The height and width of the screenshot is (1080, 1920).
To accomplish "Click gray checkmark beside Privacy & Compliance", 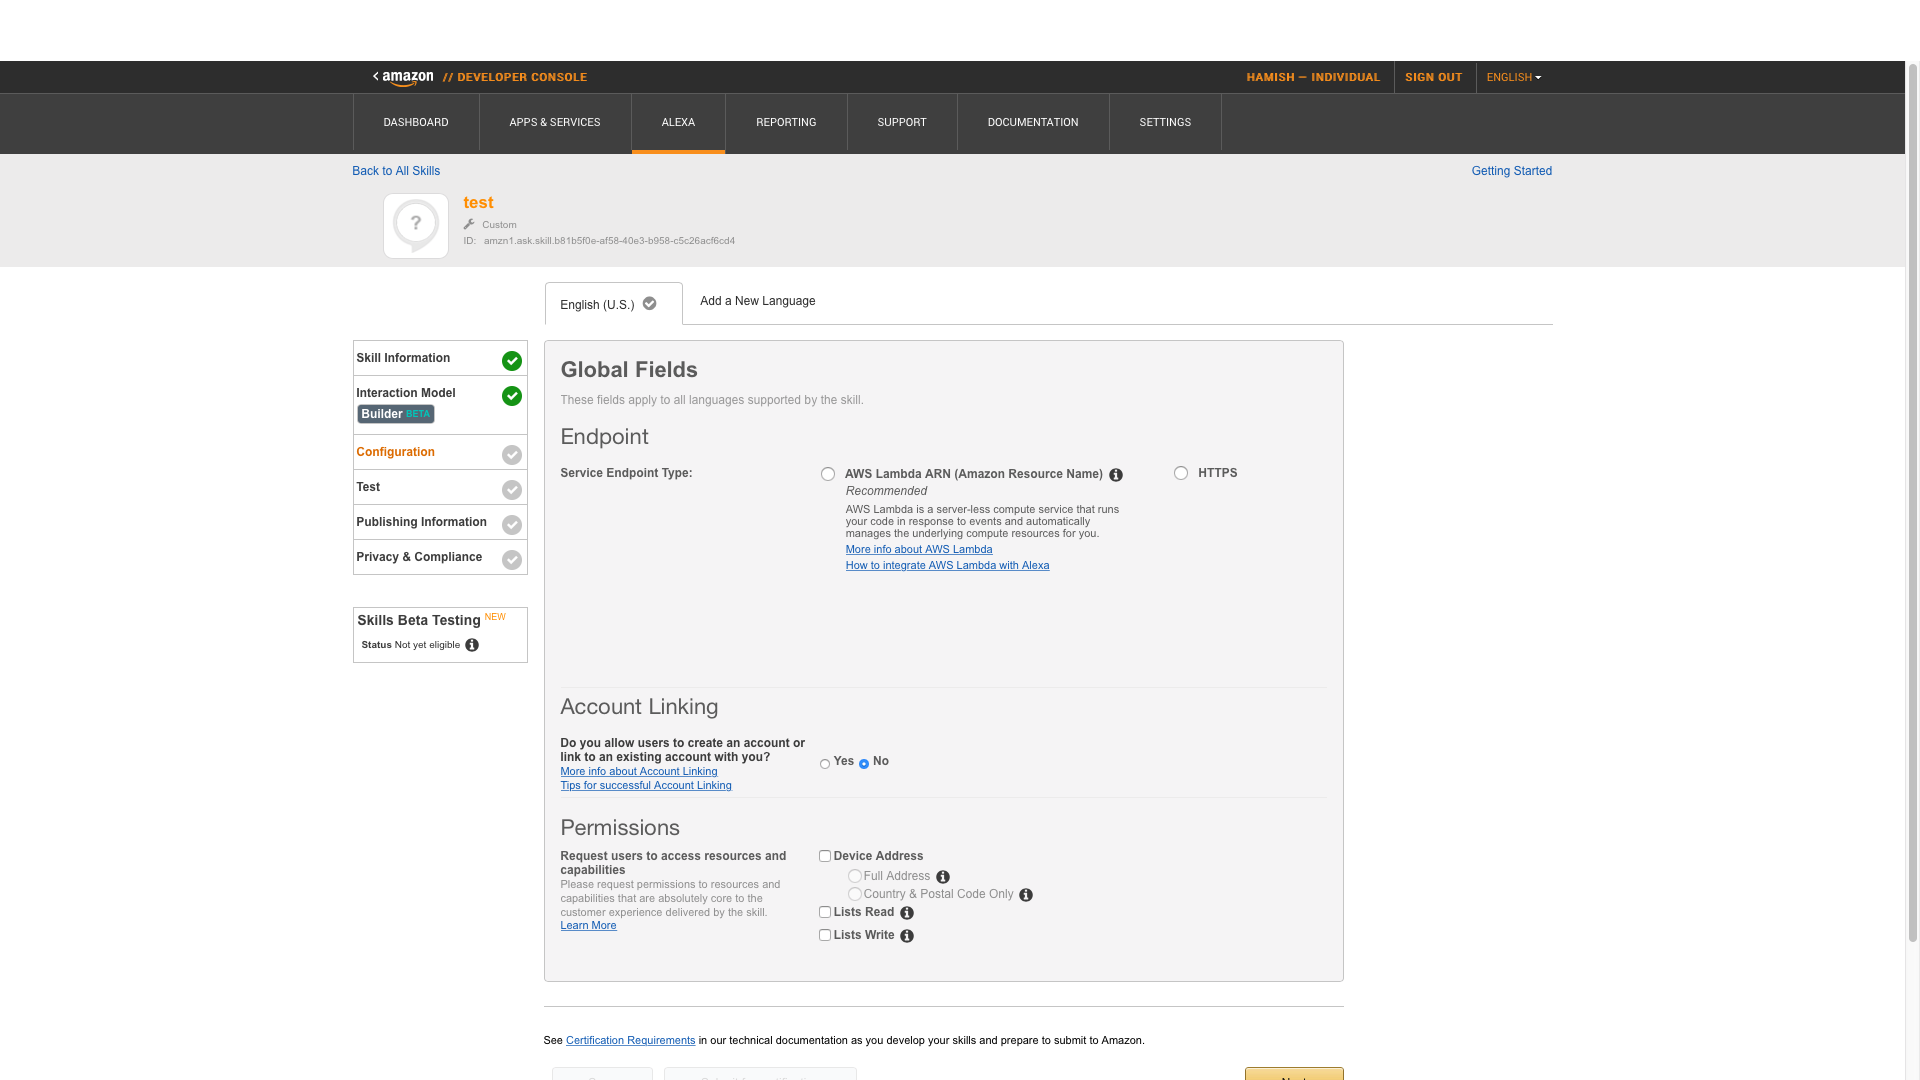I will point(512,560).
